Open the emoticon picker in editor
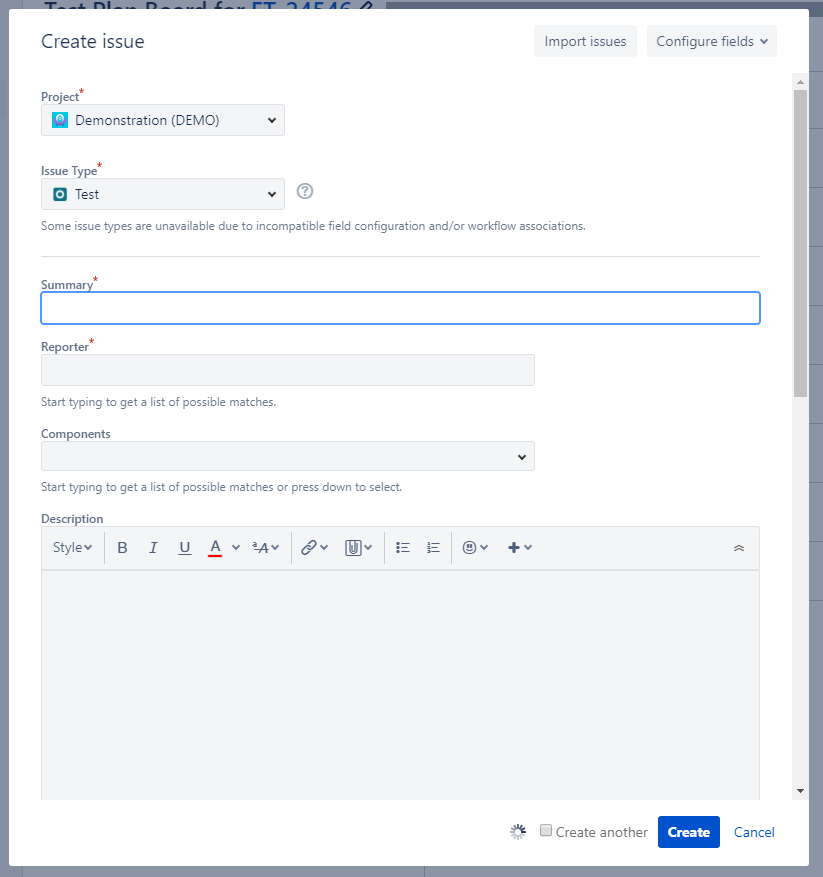 pyautogui.click(x=475, y=548)
